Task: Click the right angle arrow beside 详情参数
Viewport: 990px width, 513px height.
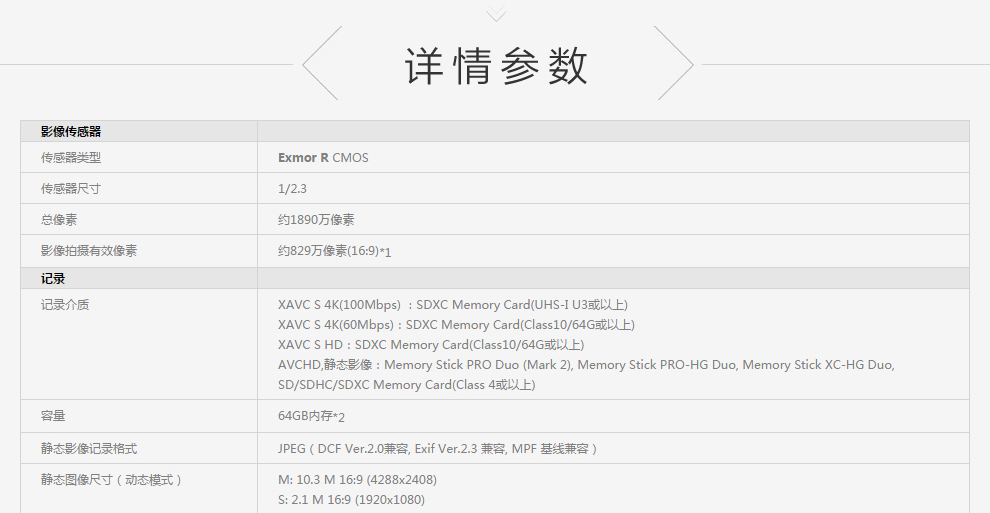Action: click(x=675, y=63)
